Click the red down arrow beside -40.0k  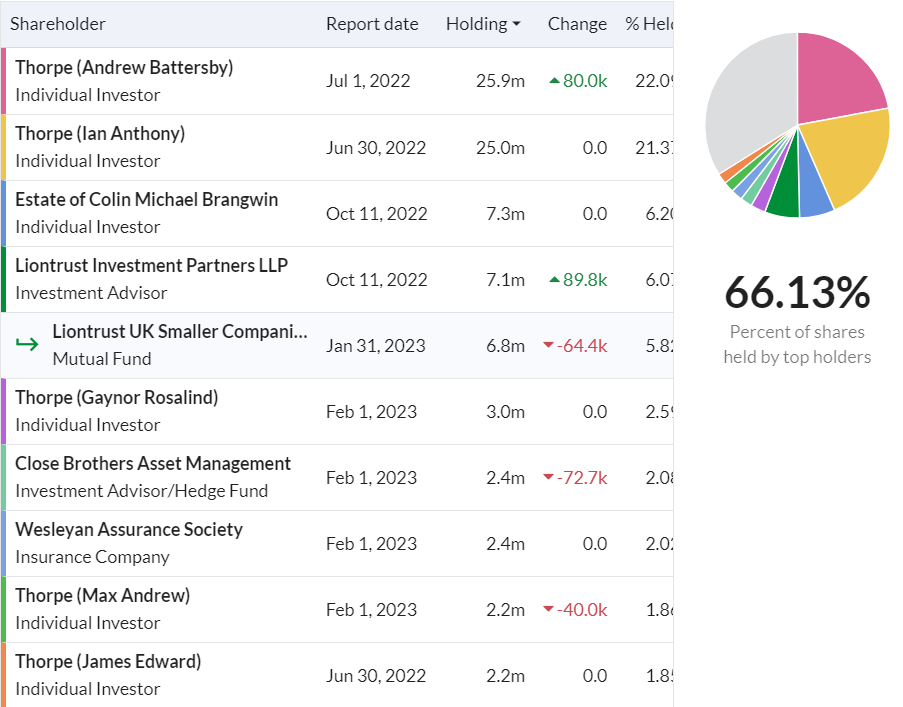[x=548, y=609]
